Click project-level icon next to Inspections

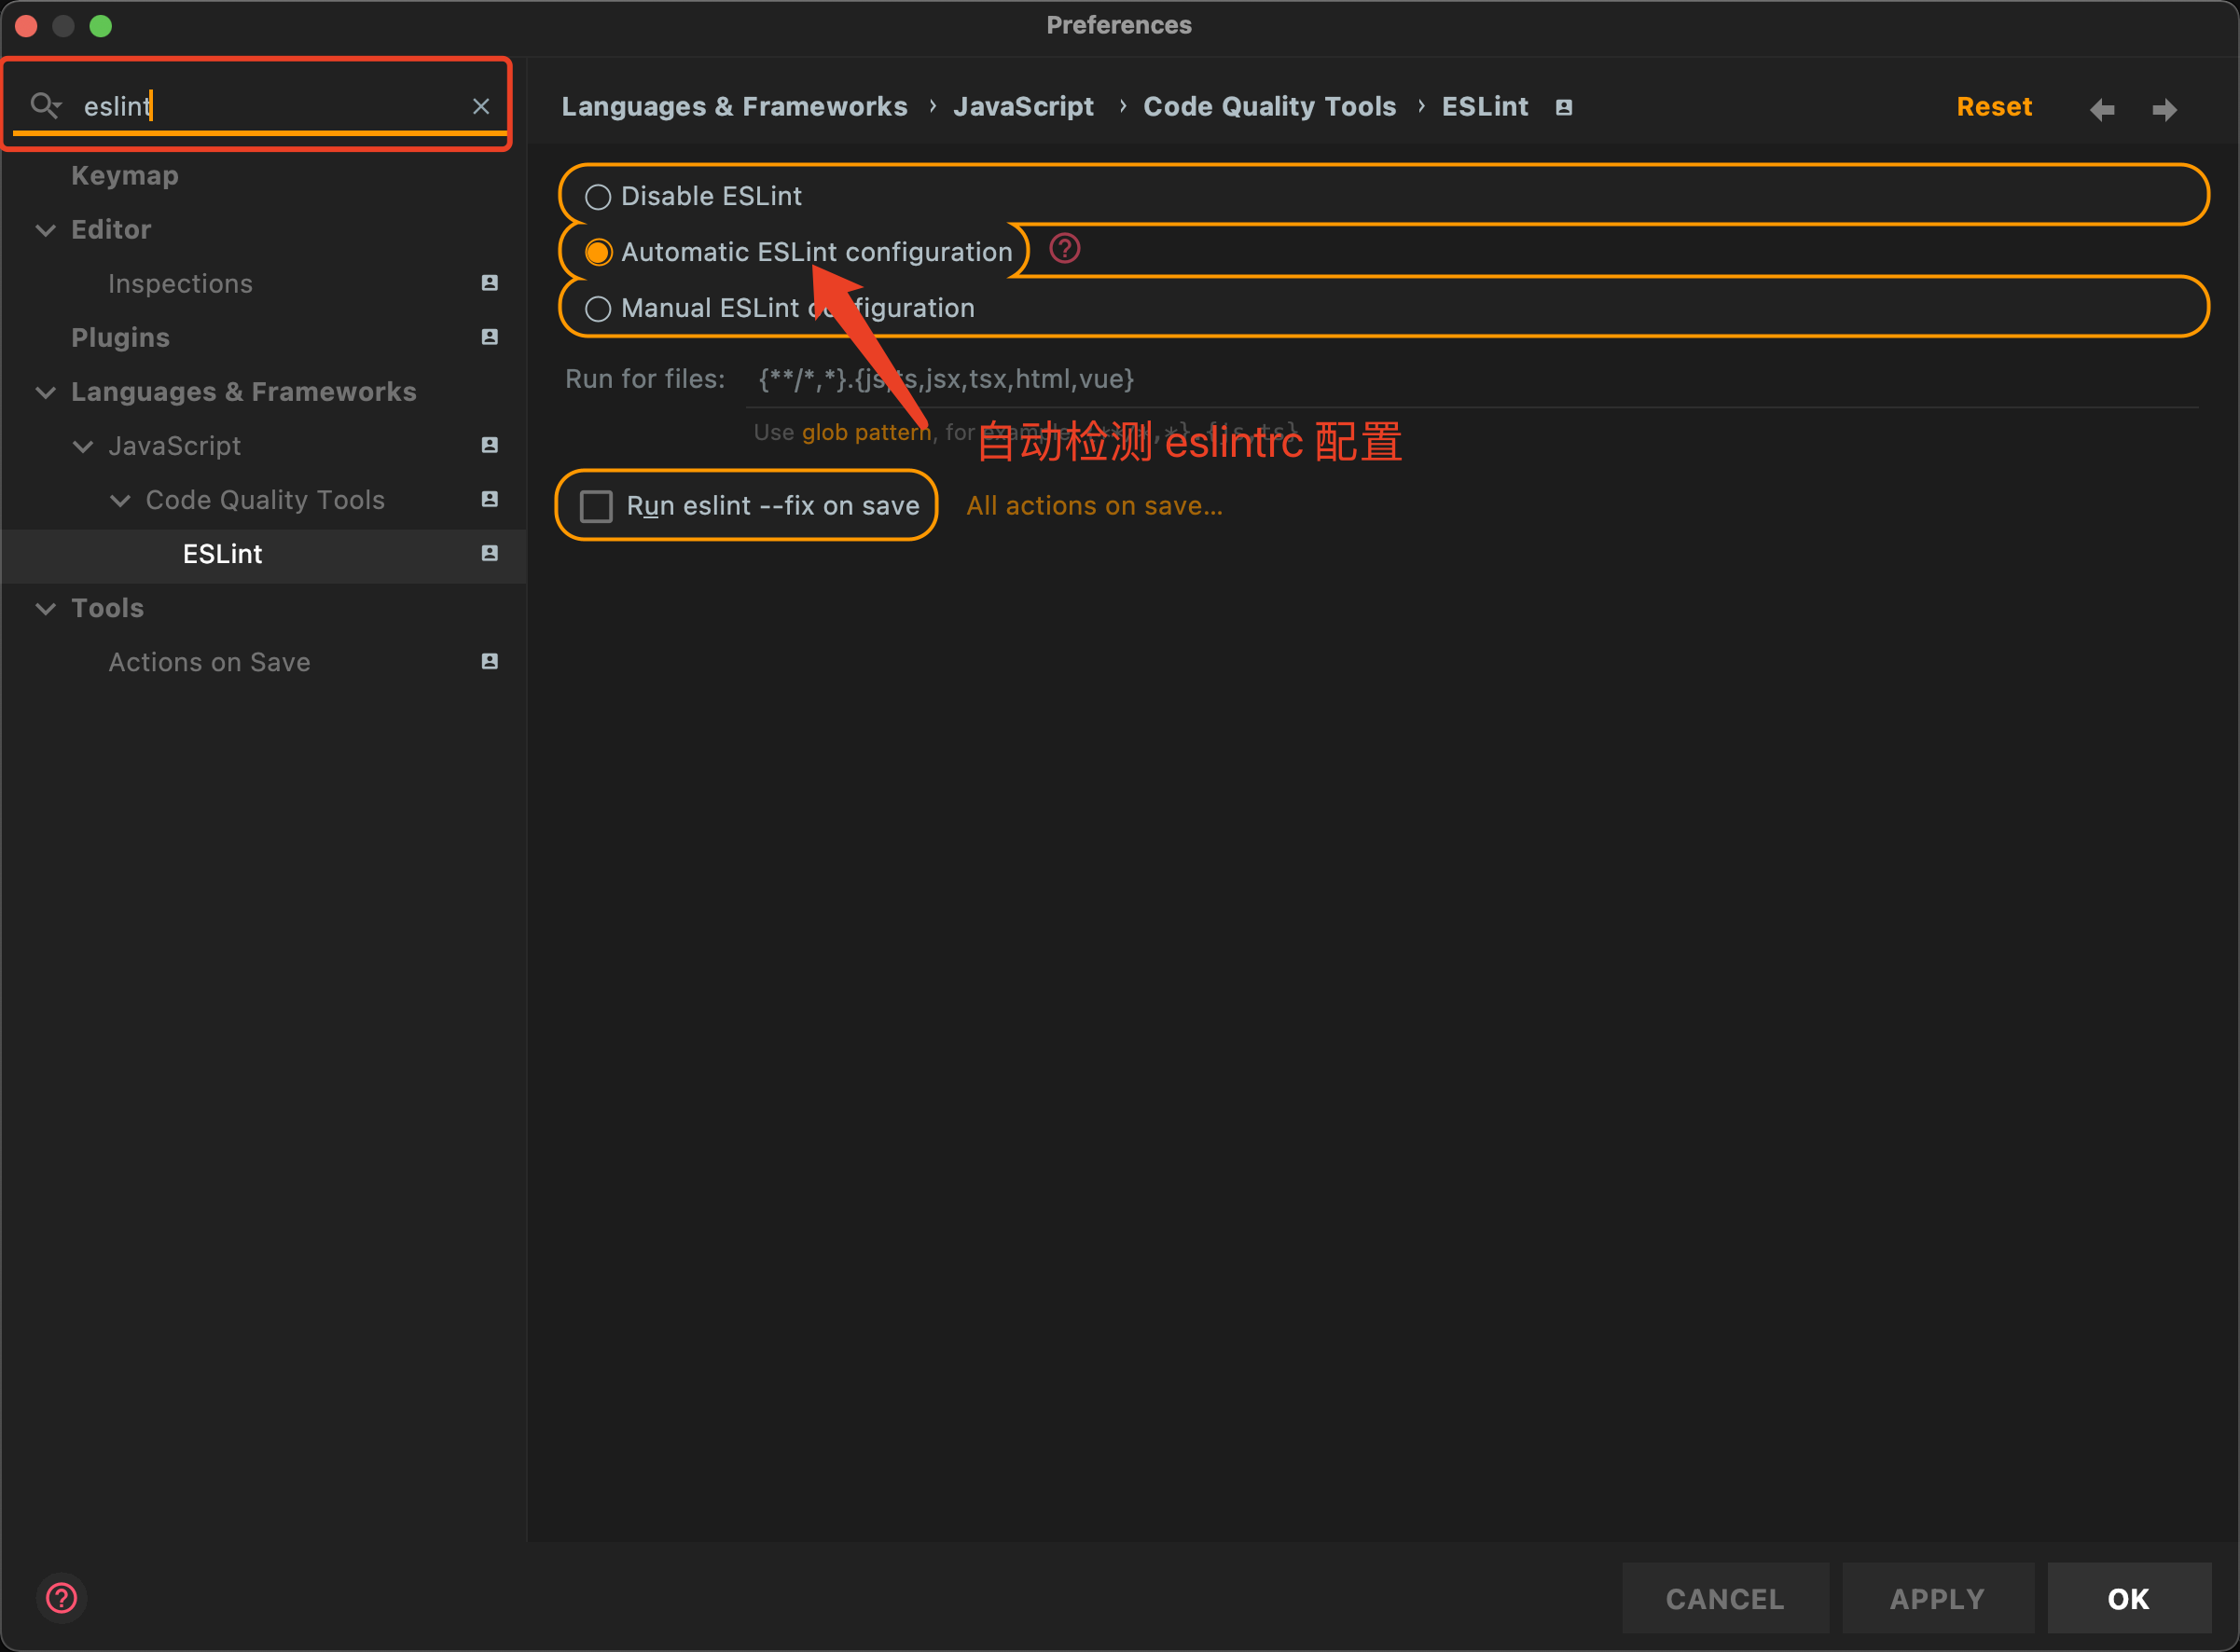click(x=490, y=283)
